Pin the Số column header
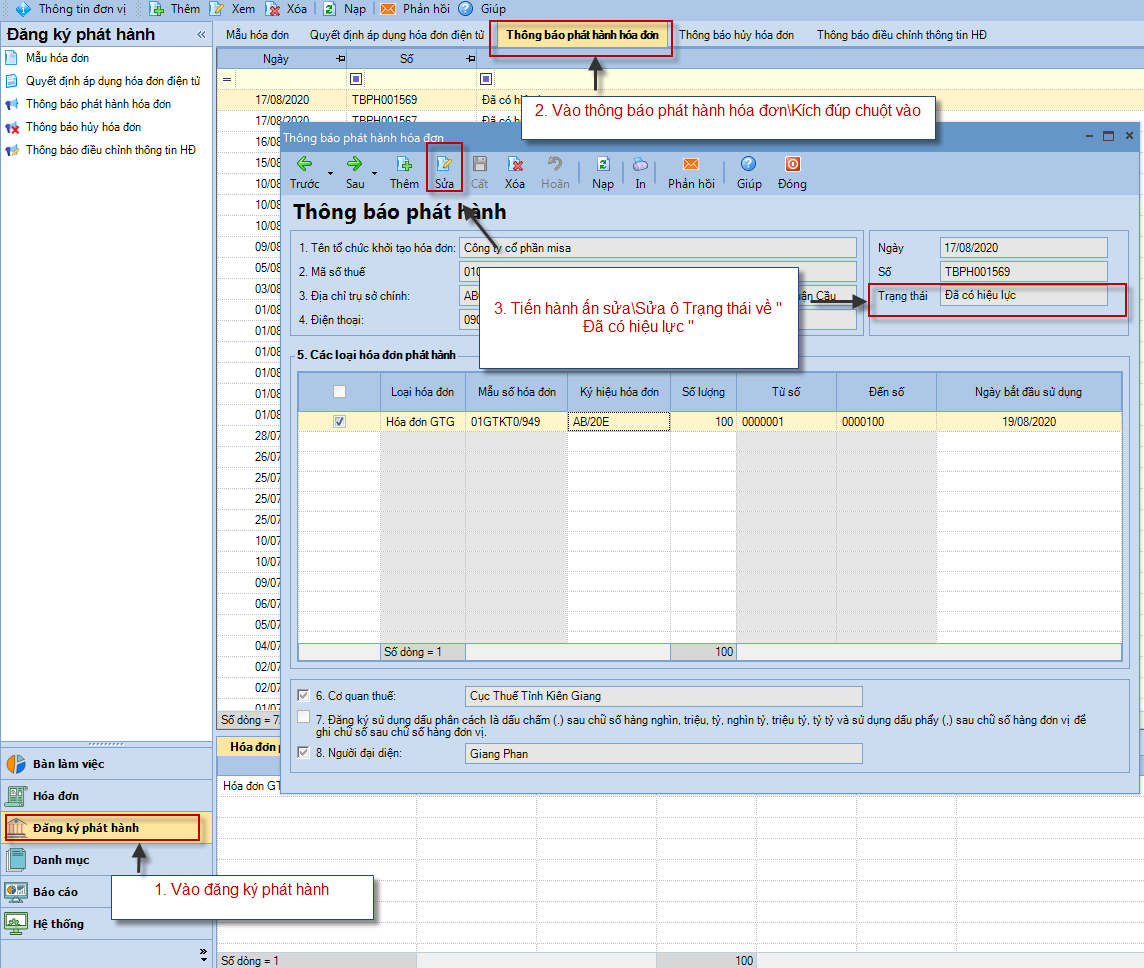The width and height of the screenshot is (1144, 968). click(x=471, y=58)
